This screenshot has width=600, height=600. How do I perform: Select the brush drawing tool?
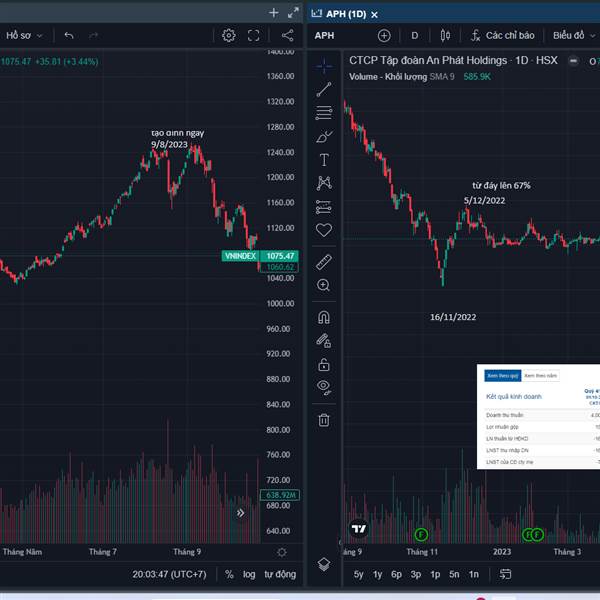324,136
